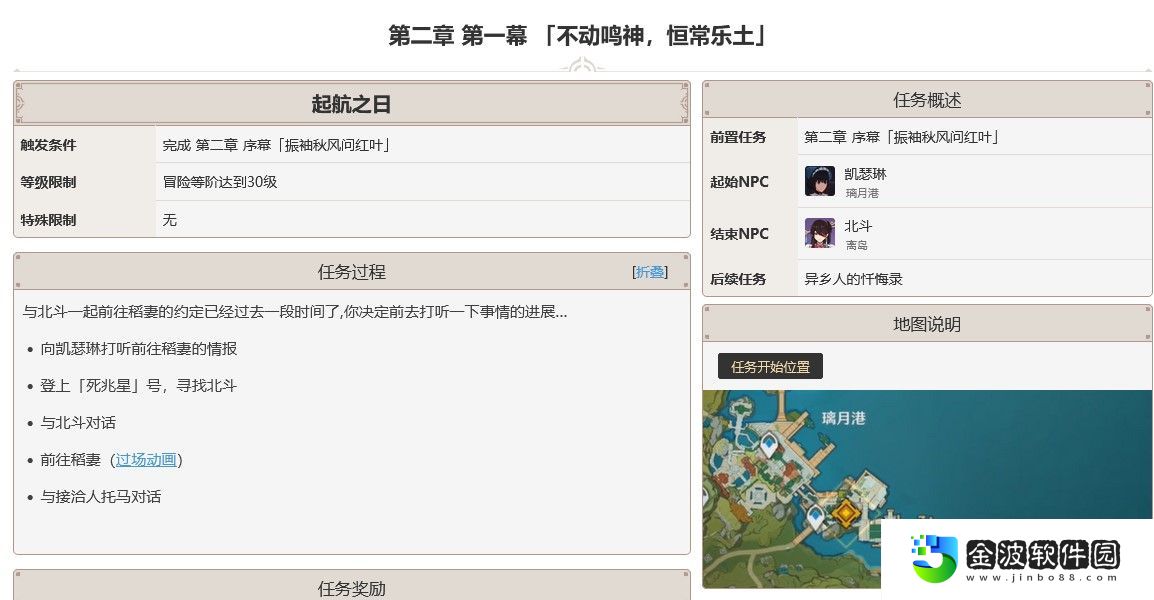1154x600 pixels.
Task: Click the 地图说明 panel header
Action: click(x=927, y=324)
